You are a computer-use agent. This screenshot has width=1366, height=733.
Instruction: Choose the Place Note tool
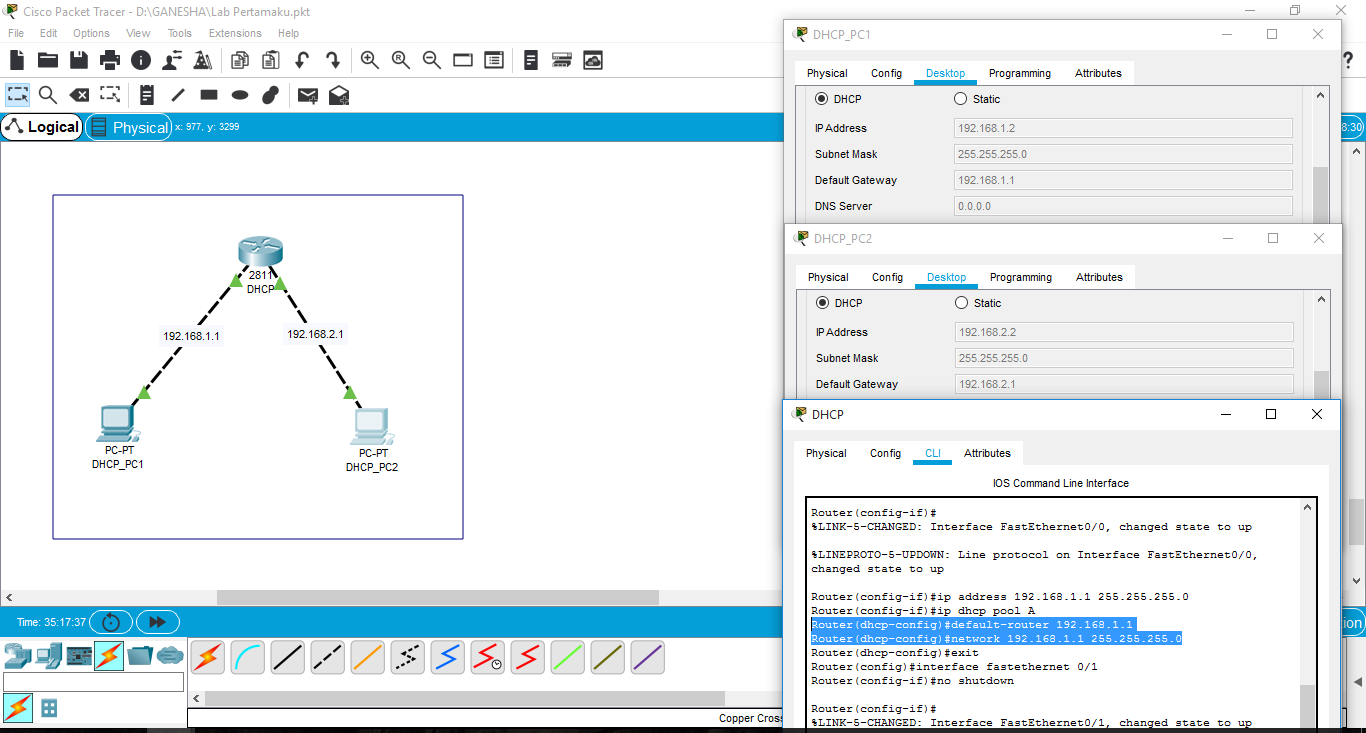[147, 95]
